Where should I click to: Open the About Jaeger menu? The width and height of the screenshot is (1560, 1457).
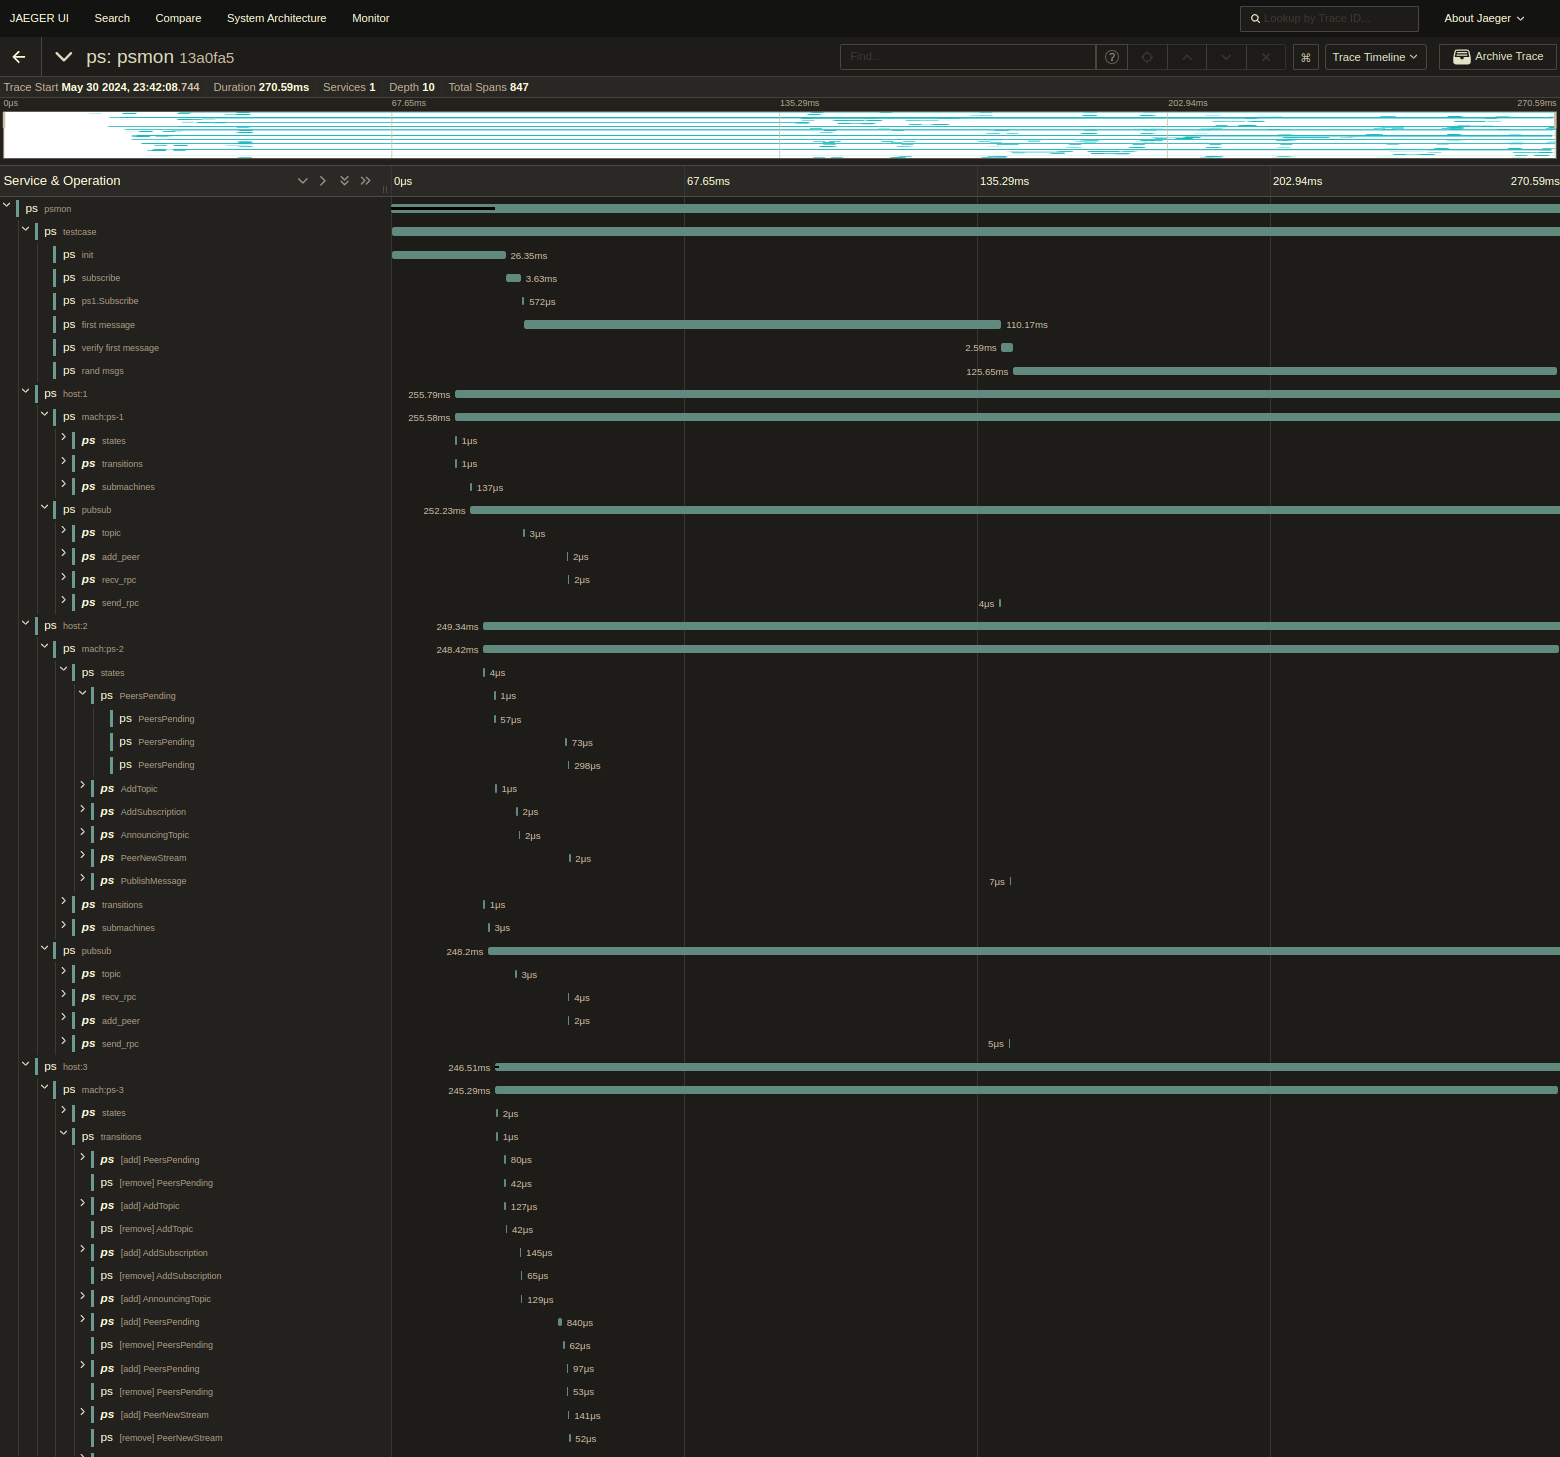point(1484,18)
